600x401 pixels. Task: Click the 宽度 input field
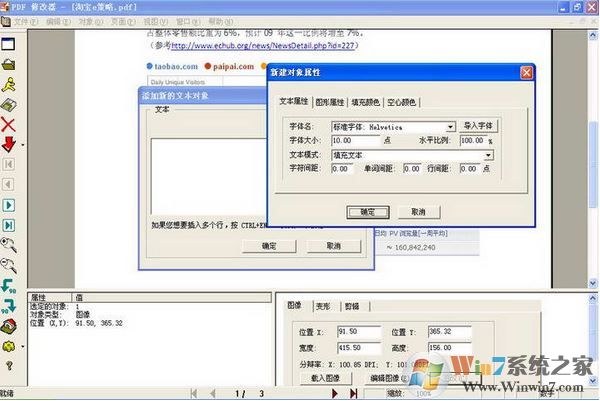(x=359, y=348)
